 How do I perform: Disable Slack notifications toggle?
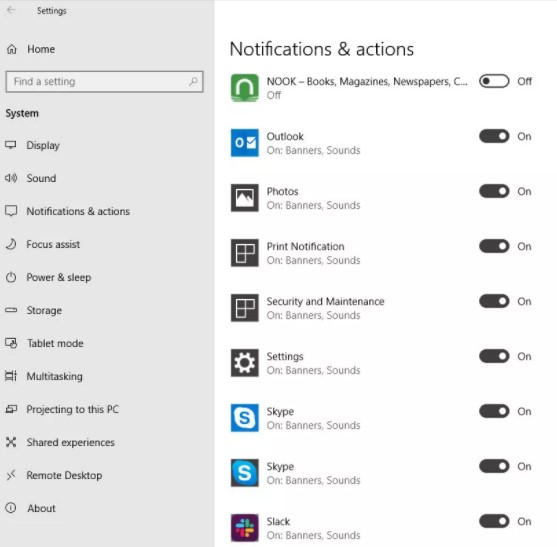tap(494, 521)
